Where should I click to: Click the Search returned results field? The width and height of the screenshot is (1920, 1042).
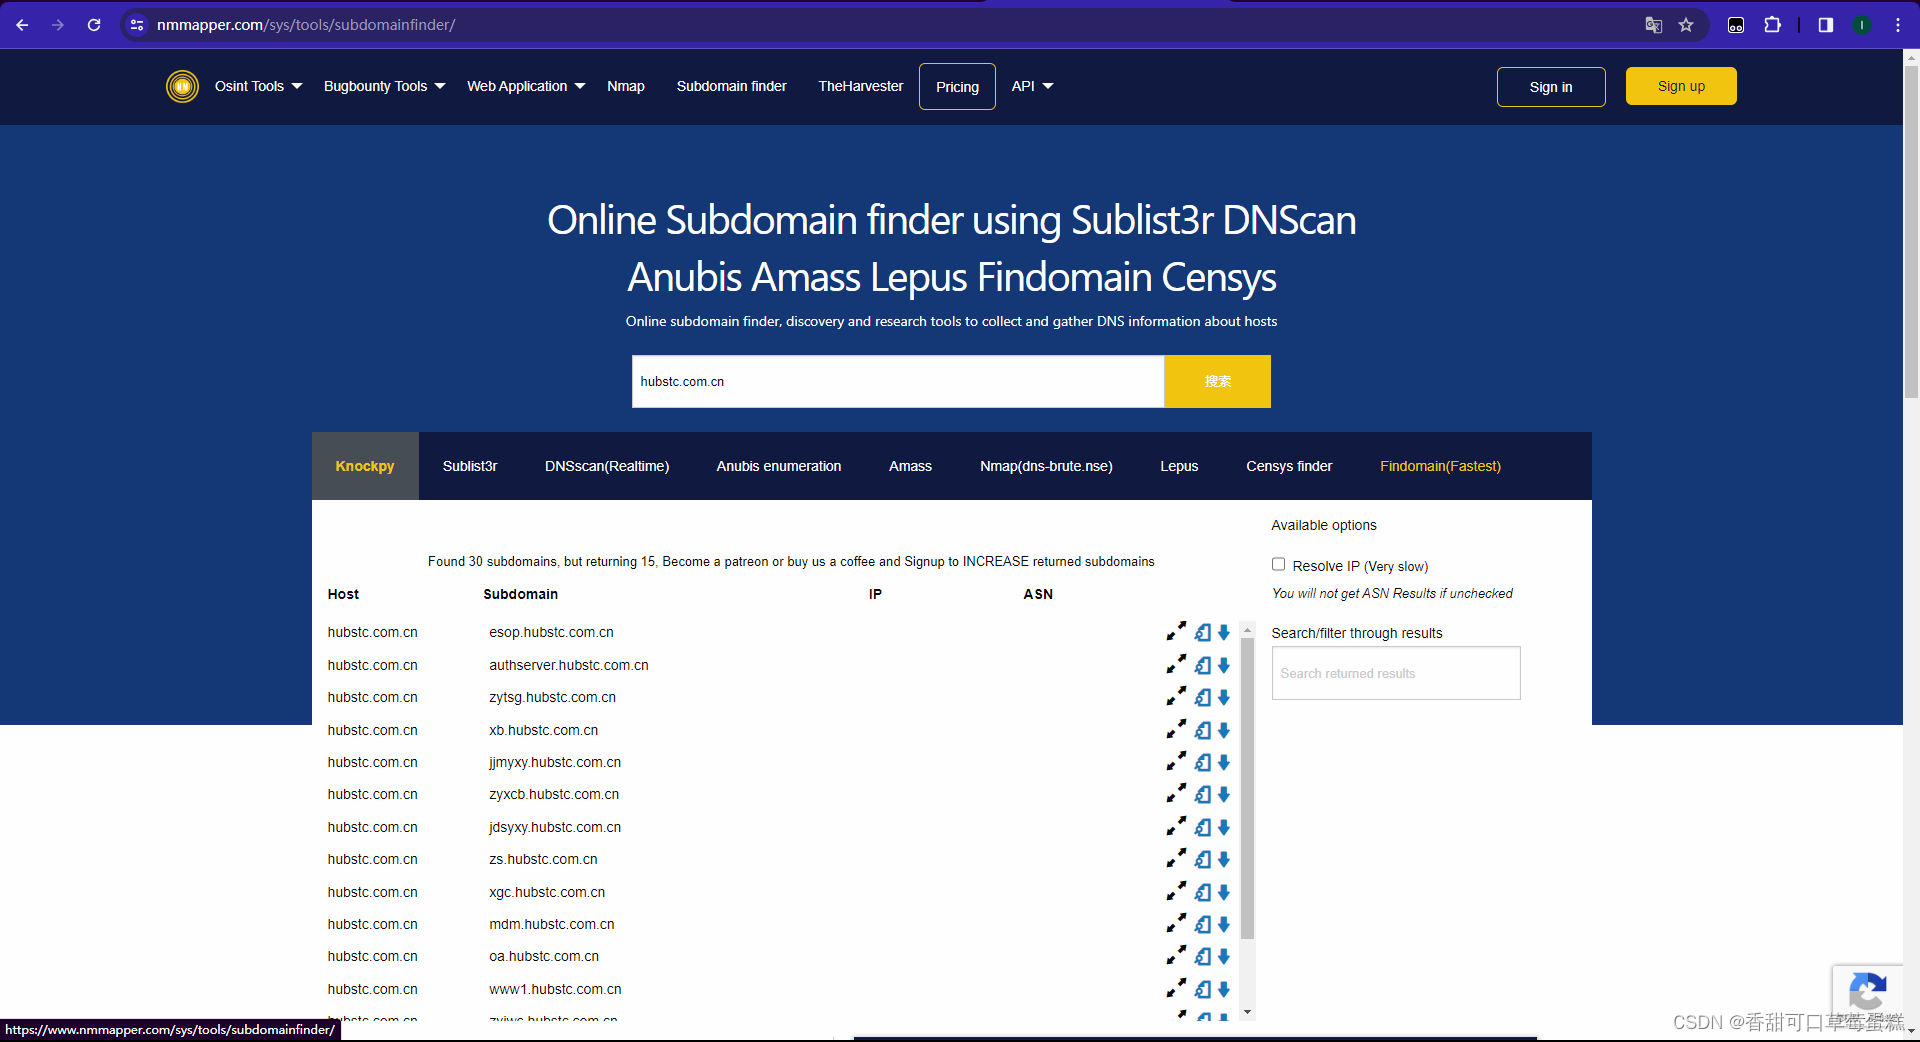coord(1396,673)
